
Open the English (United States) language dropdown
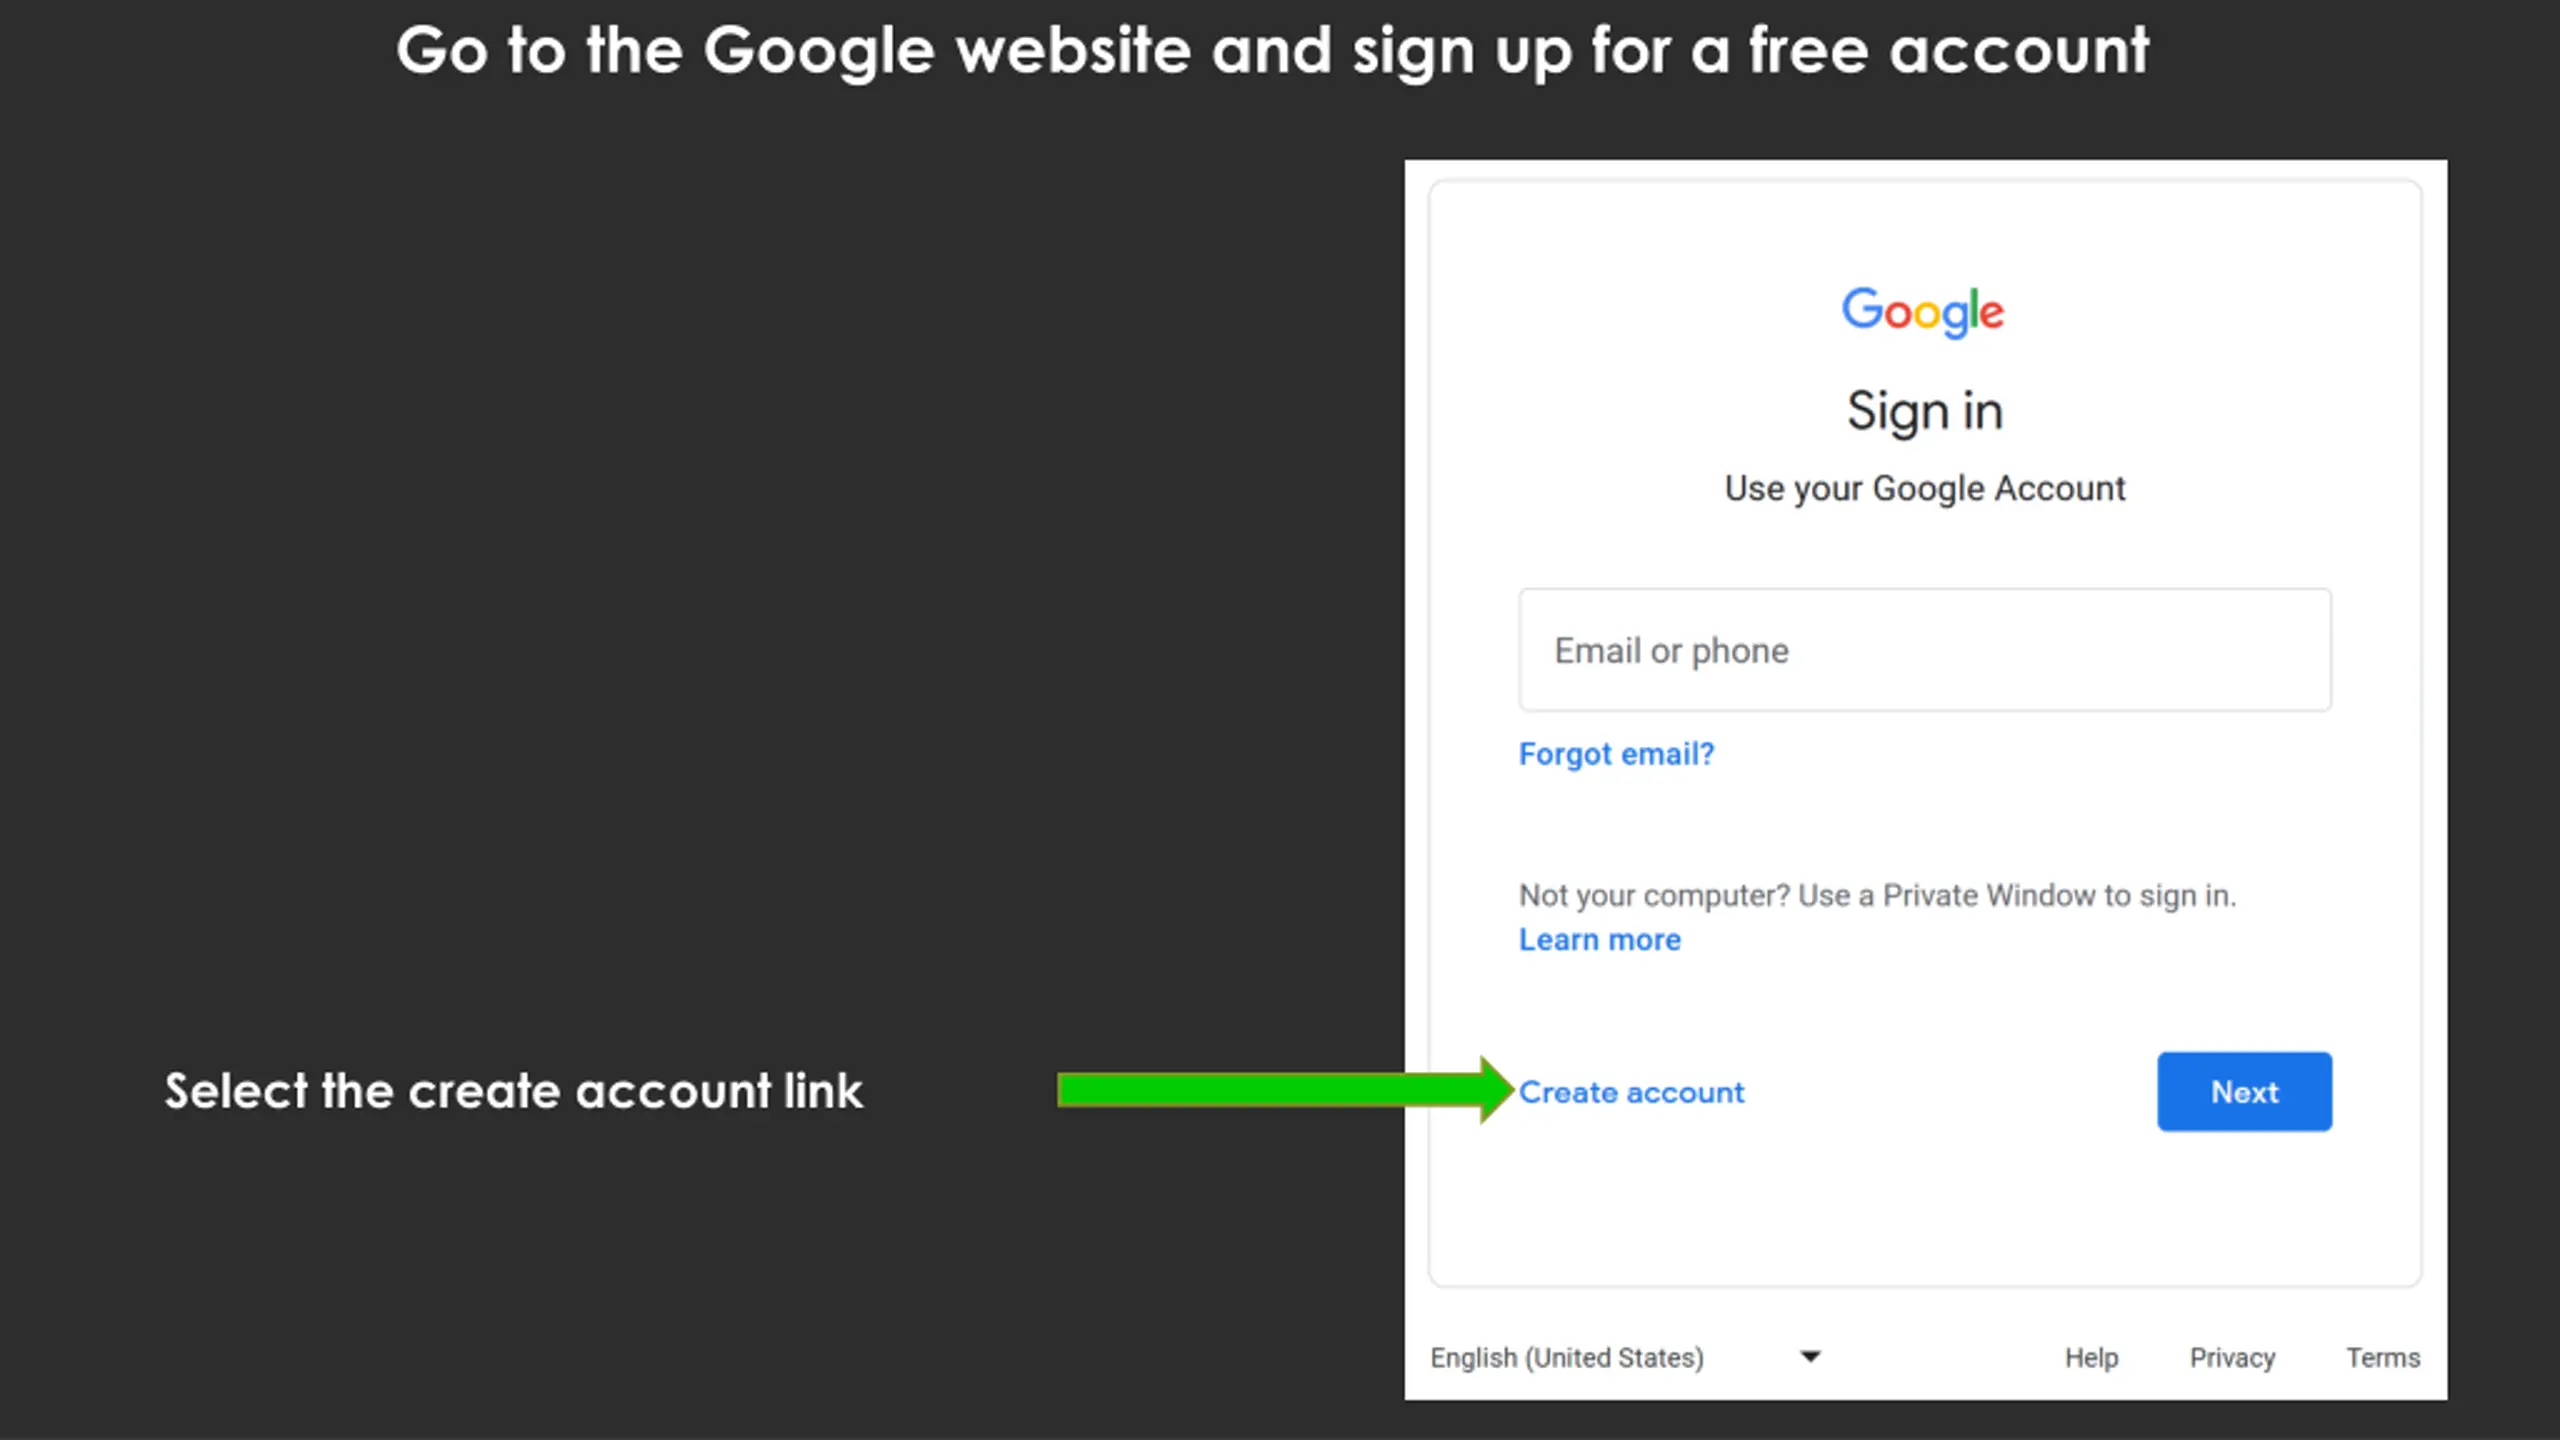(1626, 1357)
